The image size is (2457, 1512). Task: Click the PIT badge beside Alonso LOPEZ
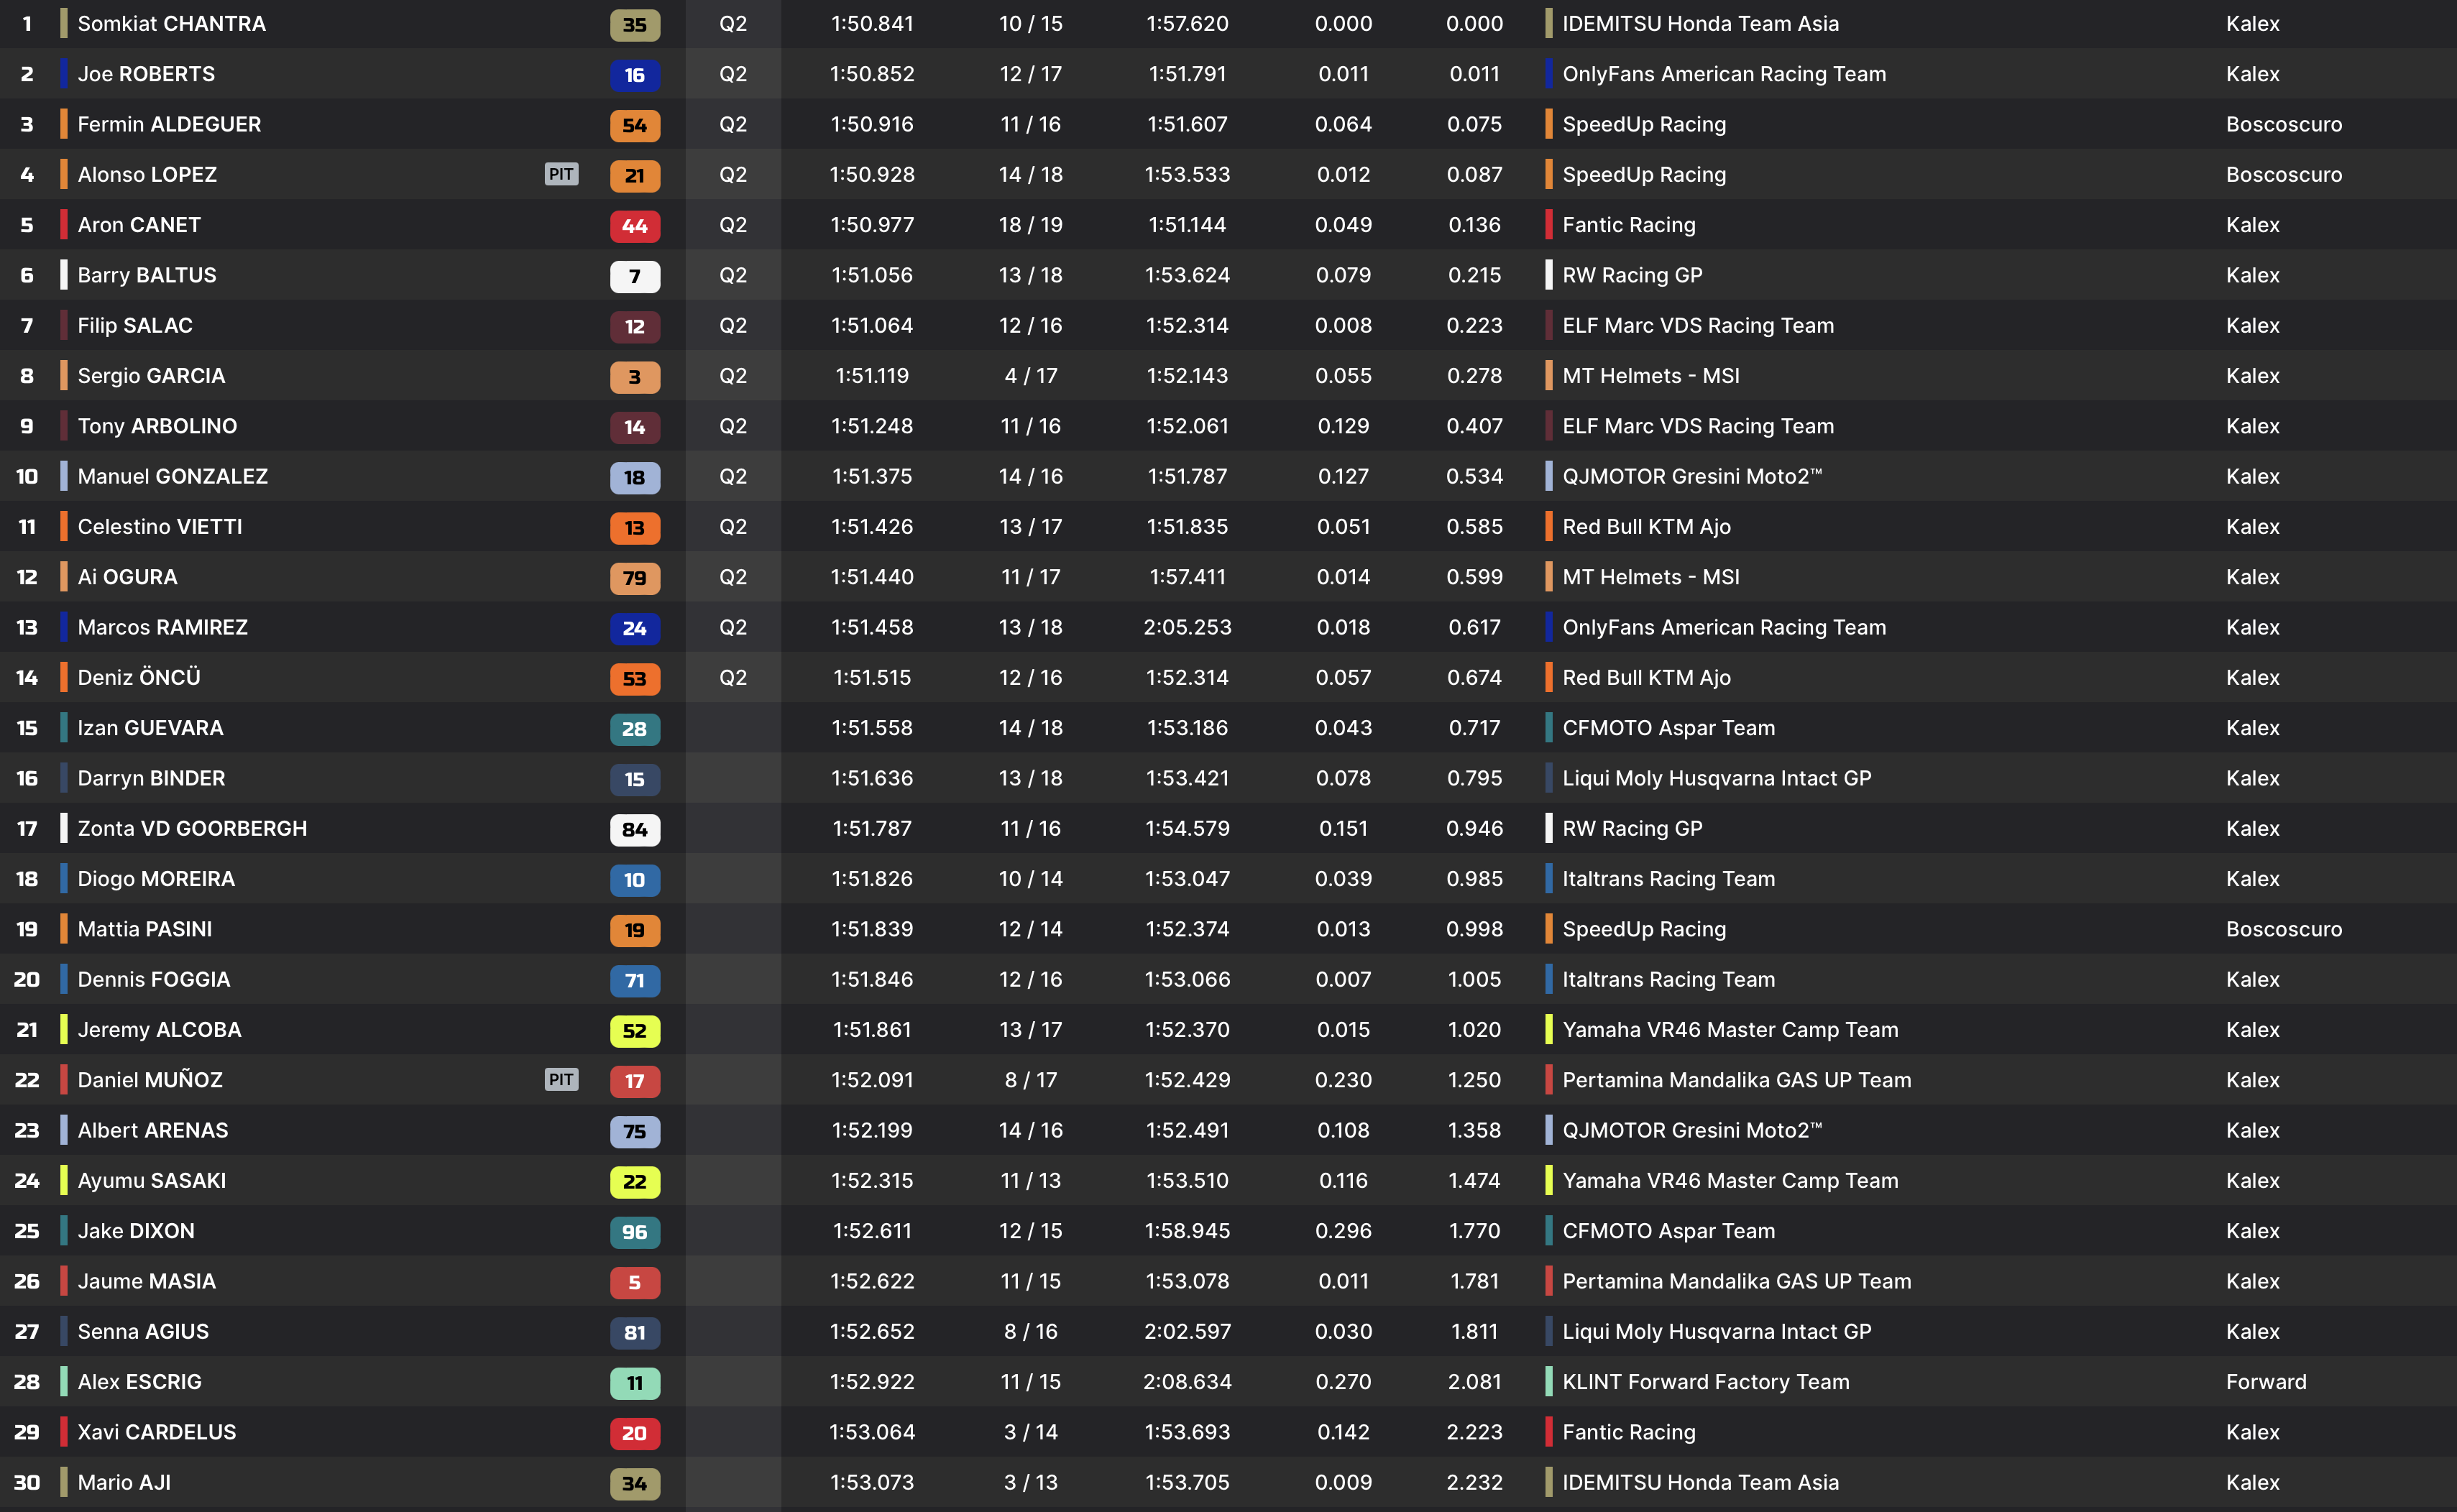(561, 174)
